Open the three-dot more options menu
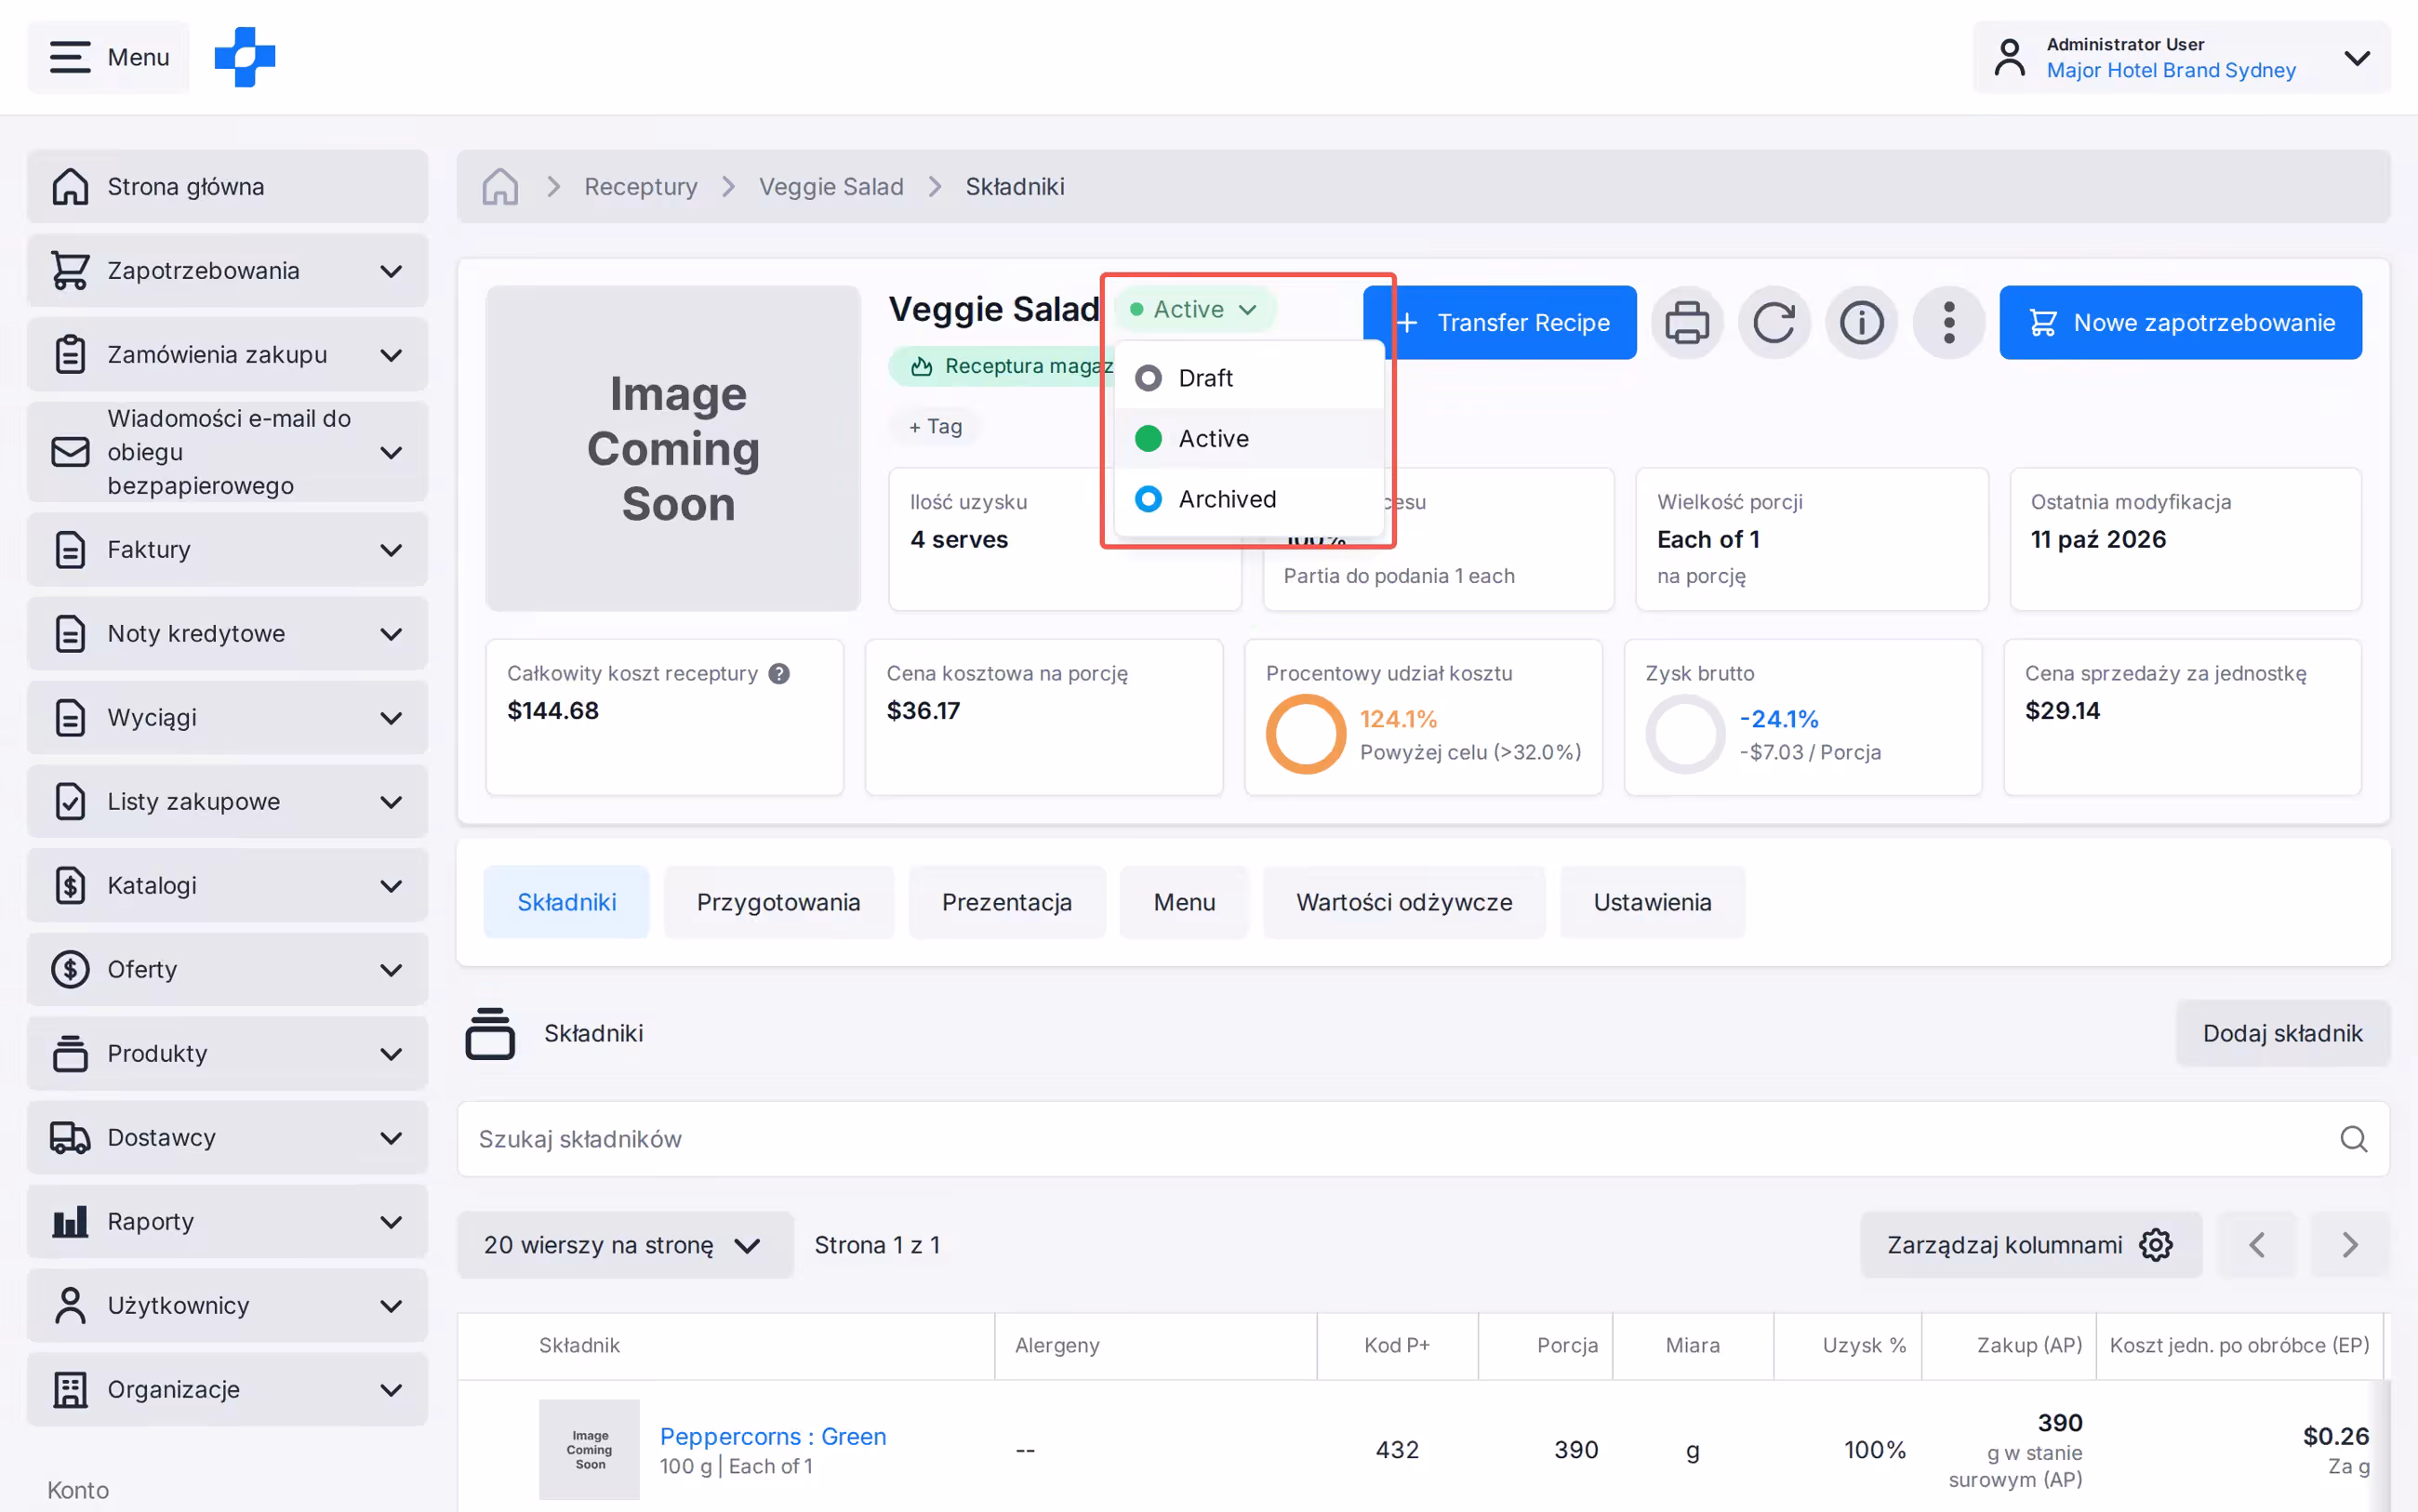The width and height of the screenshot is (2418, 1512). tap(1947, 322)
